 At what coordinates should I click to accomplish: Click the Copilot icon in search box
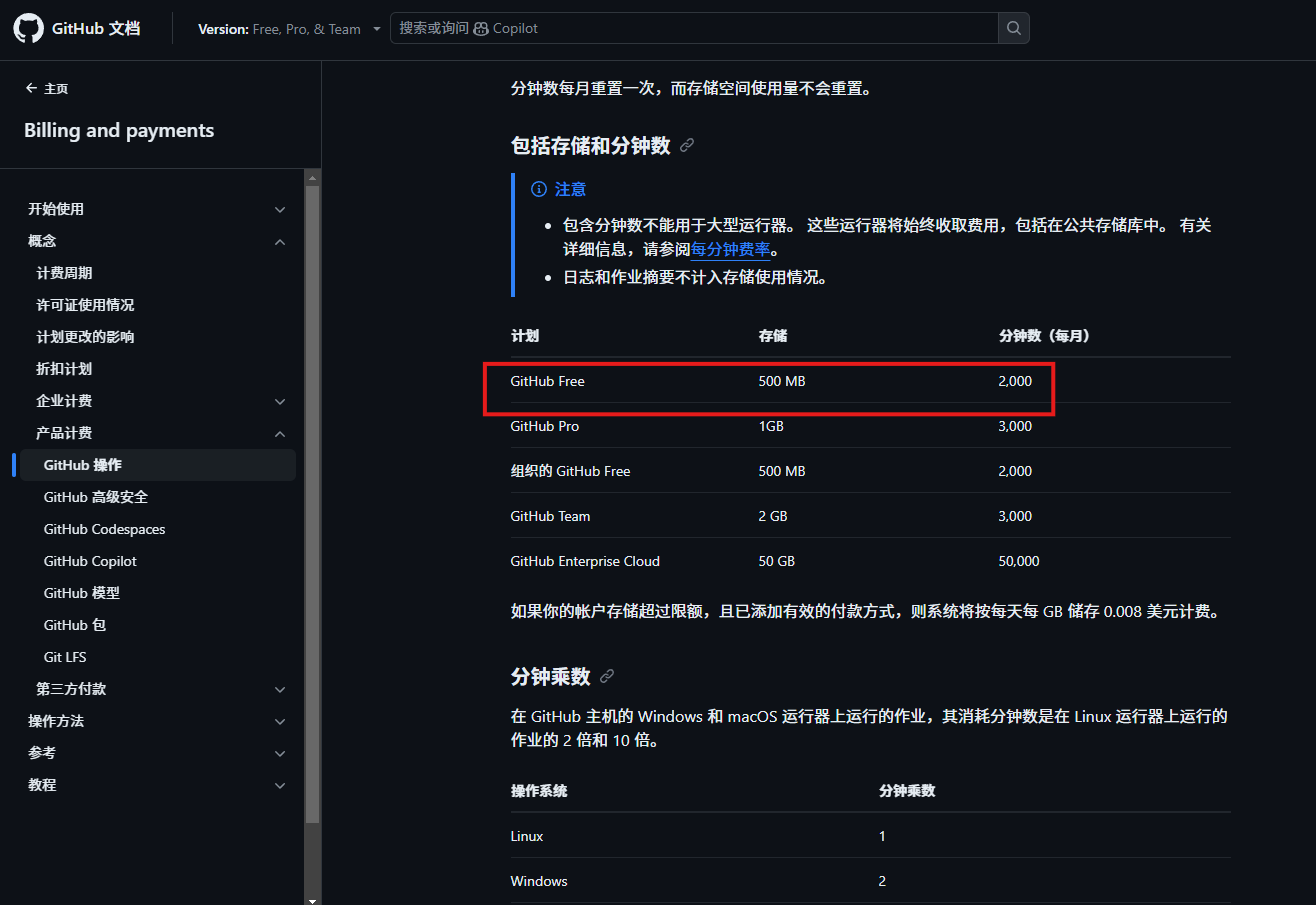[x=481, y=28]
